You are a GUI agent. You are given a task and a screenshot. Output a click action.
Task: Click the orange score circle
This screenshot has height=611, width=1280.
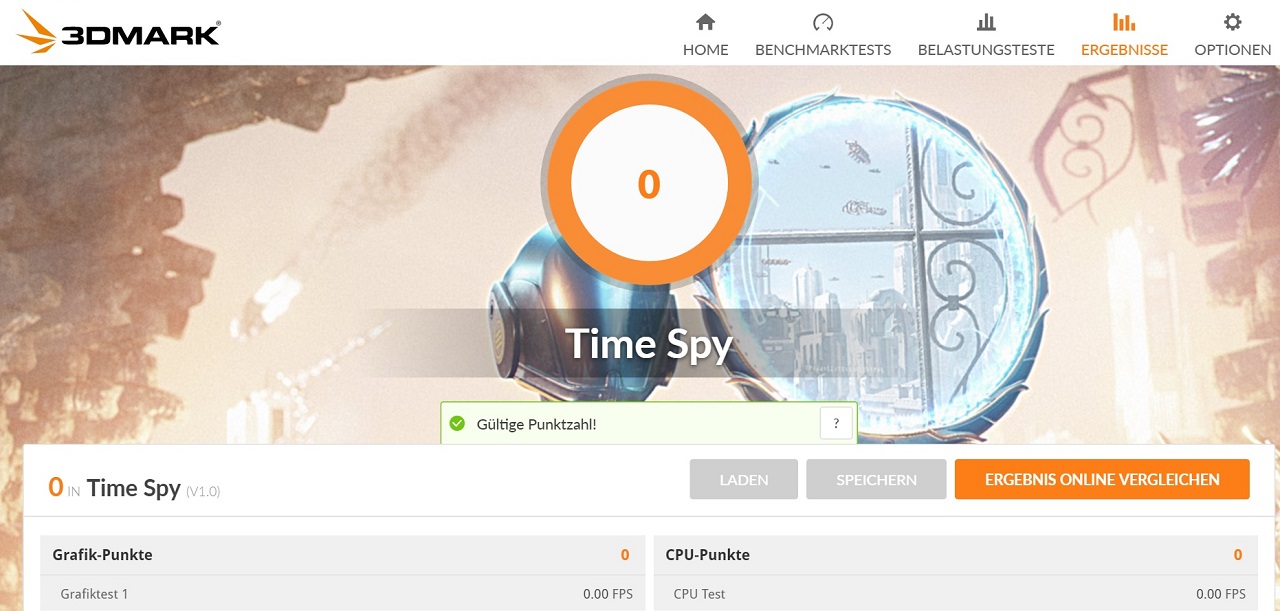click(649, 184)
